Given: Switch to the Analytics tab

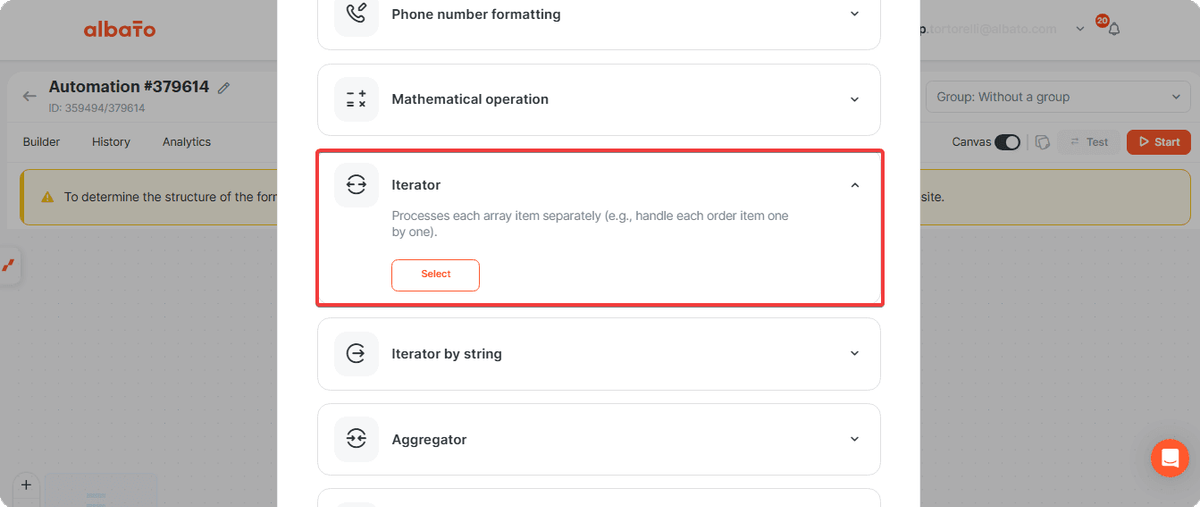Looking at the screenshot, I should click(x=187, y=142).
